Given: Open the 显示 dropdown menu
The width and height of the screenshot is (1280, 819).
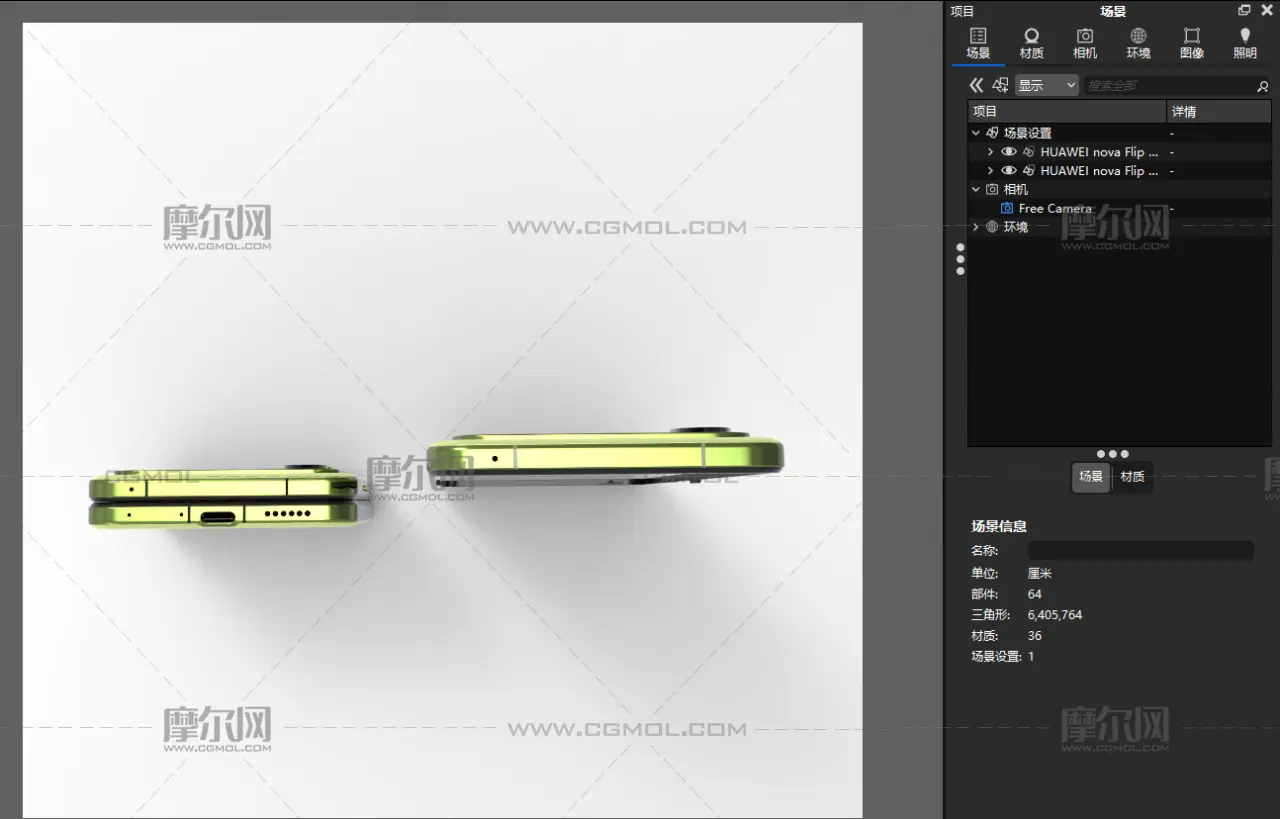Looking at the screenshot, I should tap(1046, 86).
